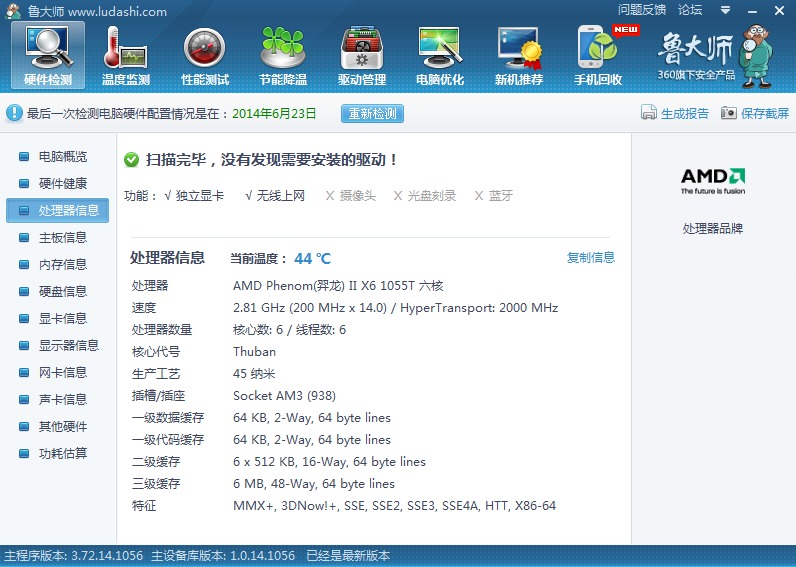Click the 45 纳米 process value
This screenshot has width=796, height=567.
(254, 374)
